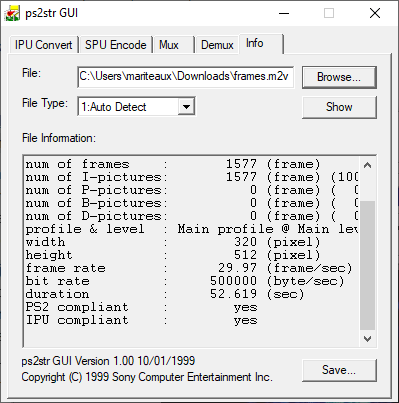Click the frame rate 29.97 row
399x403 pixels.
coord(189,268)
